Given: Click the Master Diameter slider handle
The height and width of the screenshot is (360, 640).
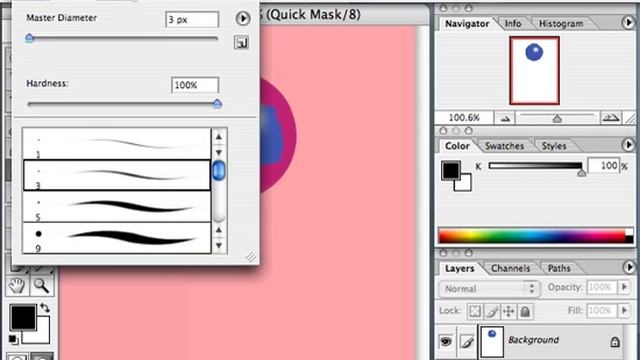Looking at the screenshot, I should pyautogui.click(x=29, y=38).
